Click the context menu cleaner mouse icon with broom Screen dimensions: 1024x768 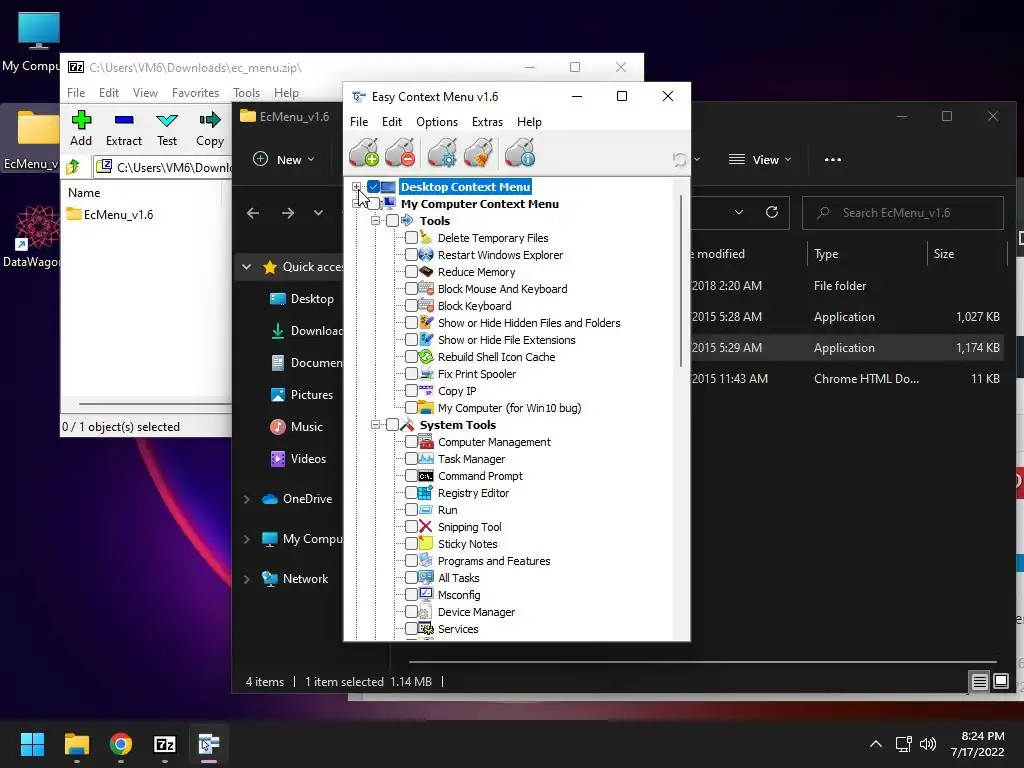[x=479, y=153]
